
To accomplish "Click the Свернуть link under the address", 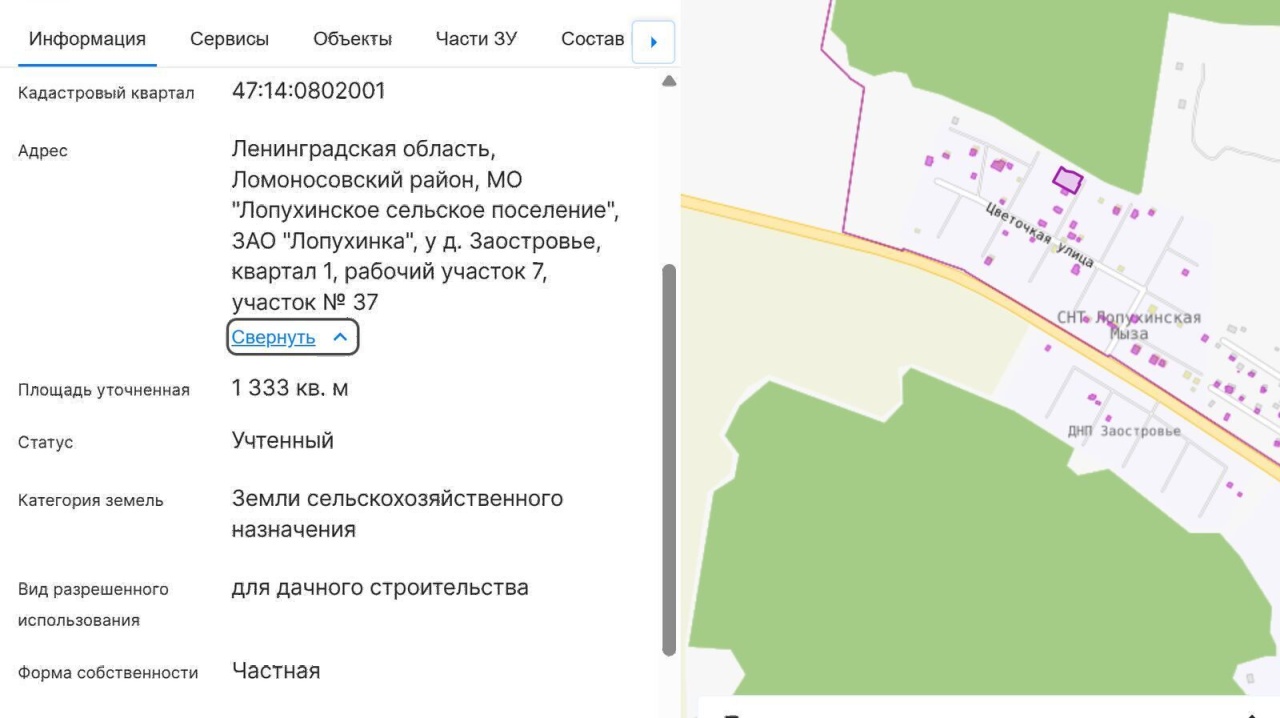I will (273, 338).
